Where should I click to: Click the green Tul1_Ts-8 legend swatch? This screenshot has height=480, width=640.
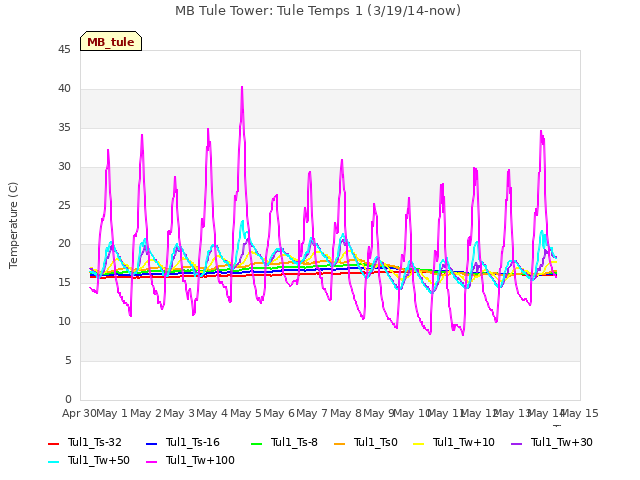[256, 443]
